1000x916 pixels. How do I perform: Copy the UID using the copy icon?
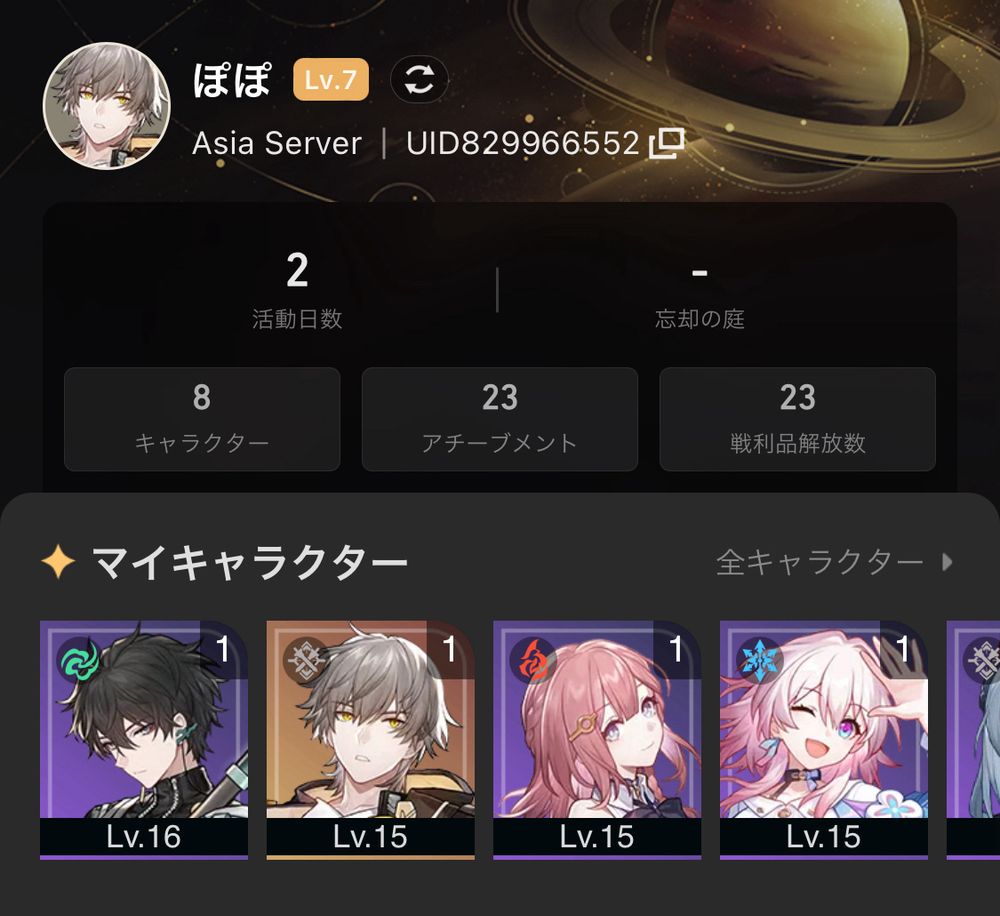coord(666,143)
